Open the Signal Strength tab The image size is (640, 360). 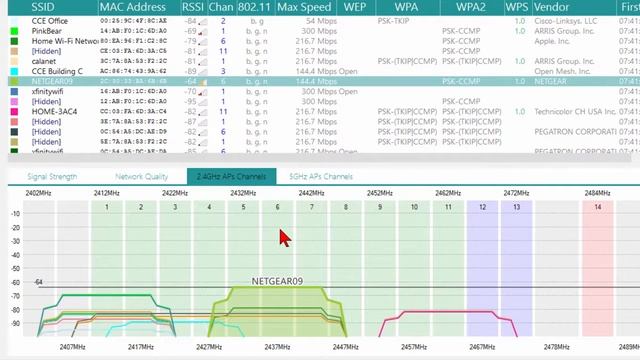click(x=52, y=177)
